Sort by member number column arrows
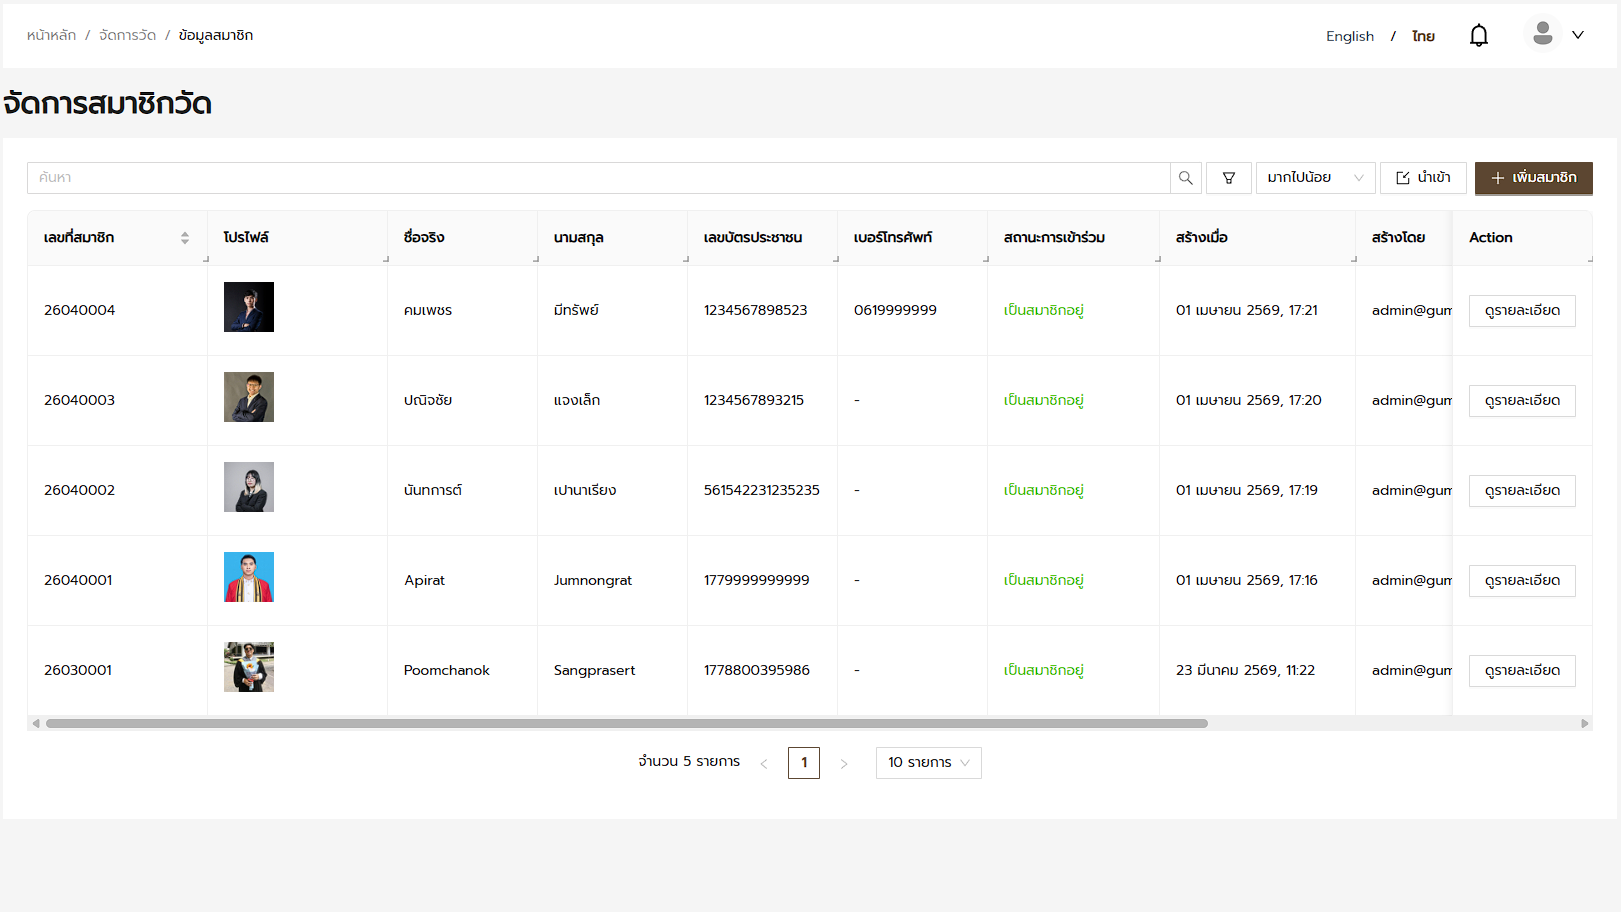Viewport: 1621px width, 912px height. 185,238
